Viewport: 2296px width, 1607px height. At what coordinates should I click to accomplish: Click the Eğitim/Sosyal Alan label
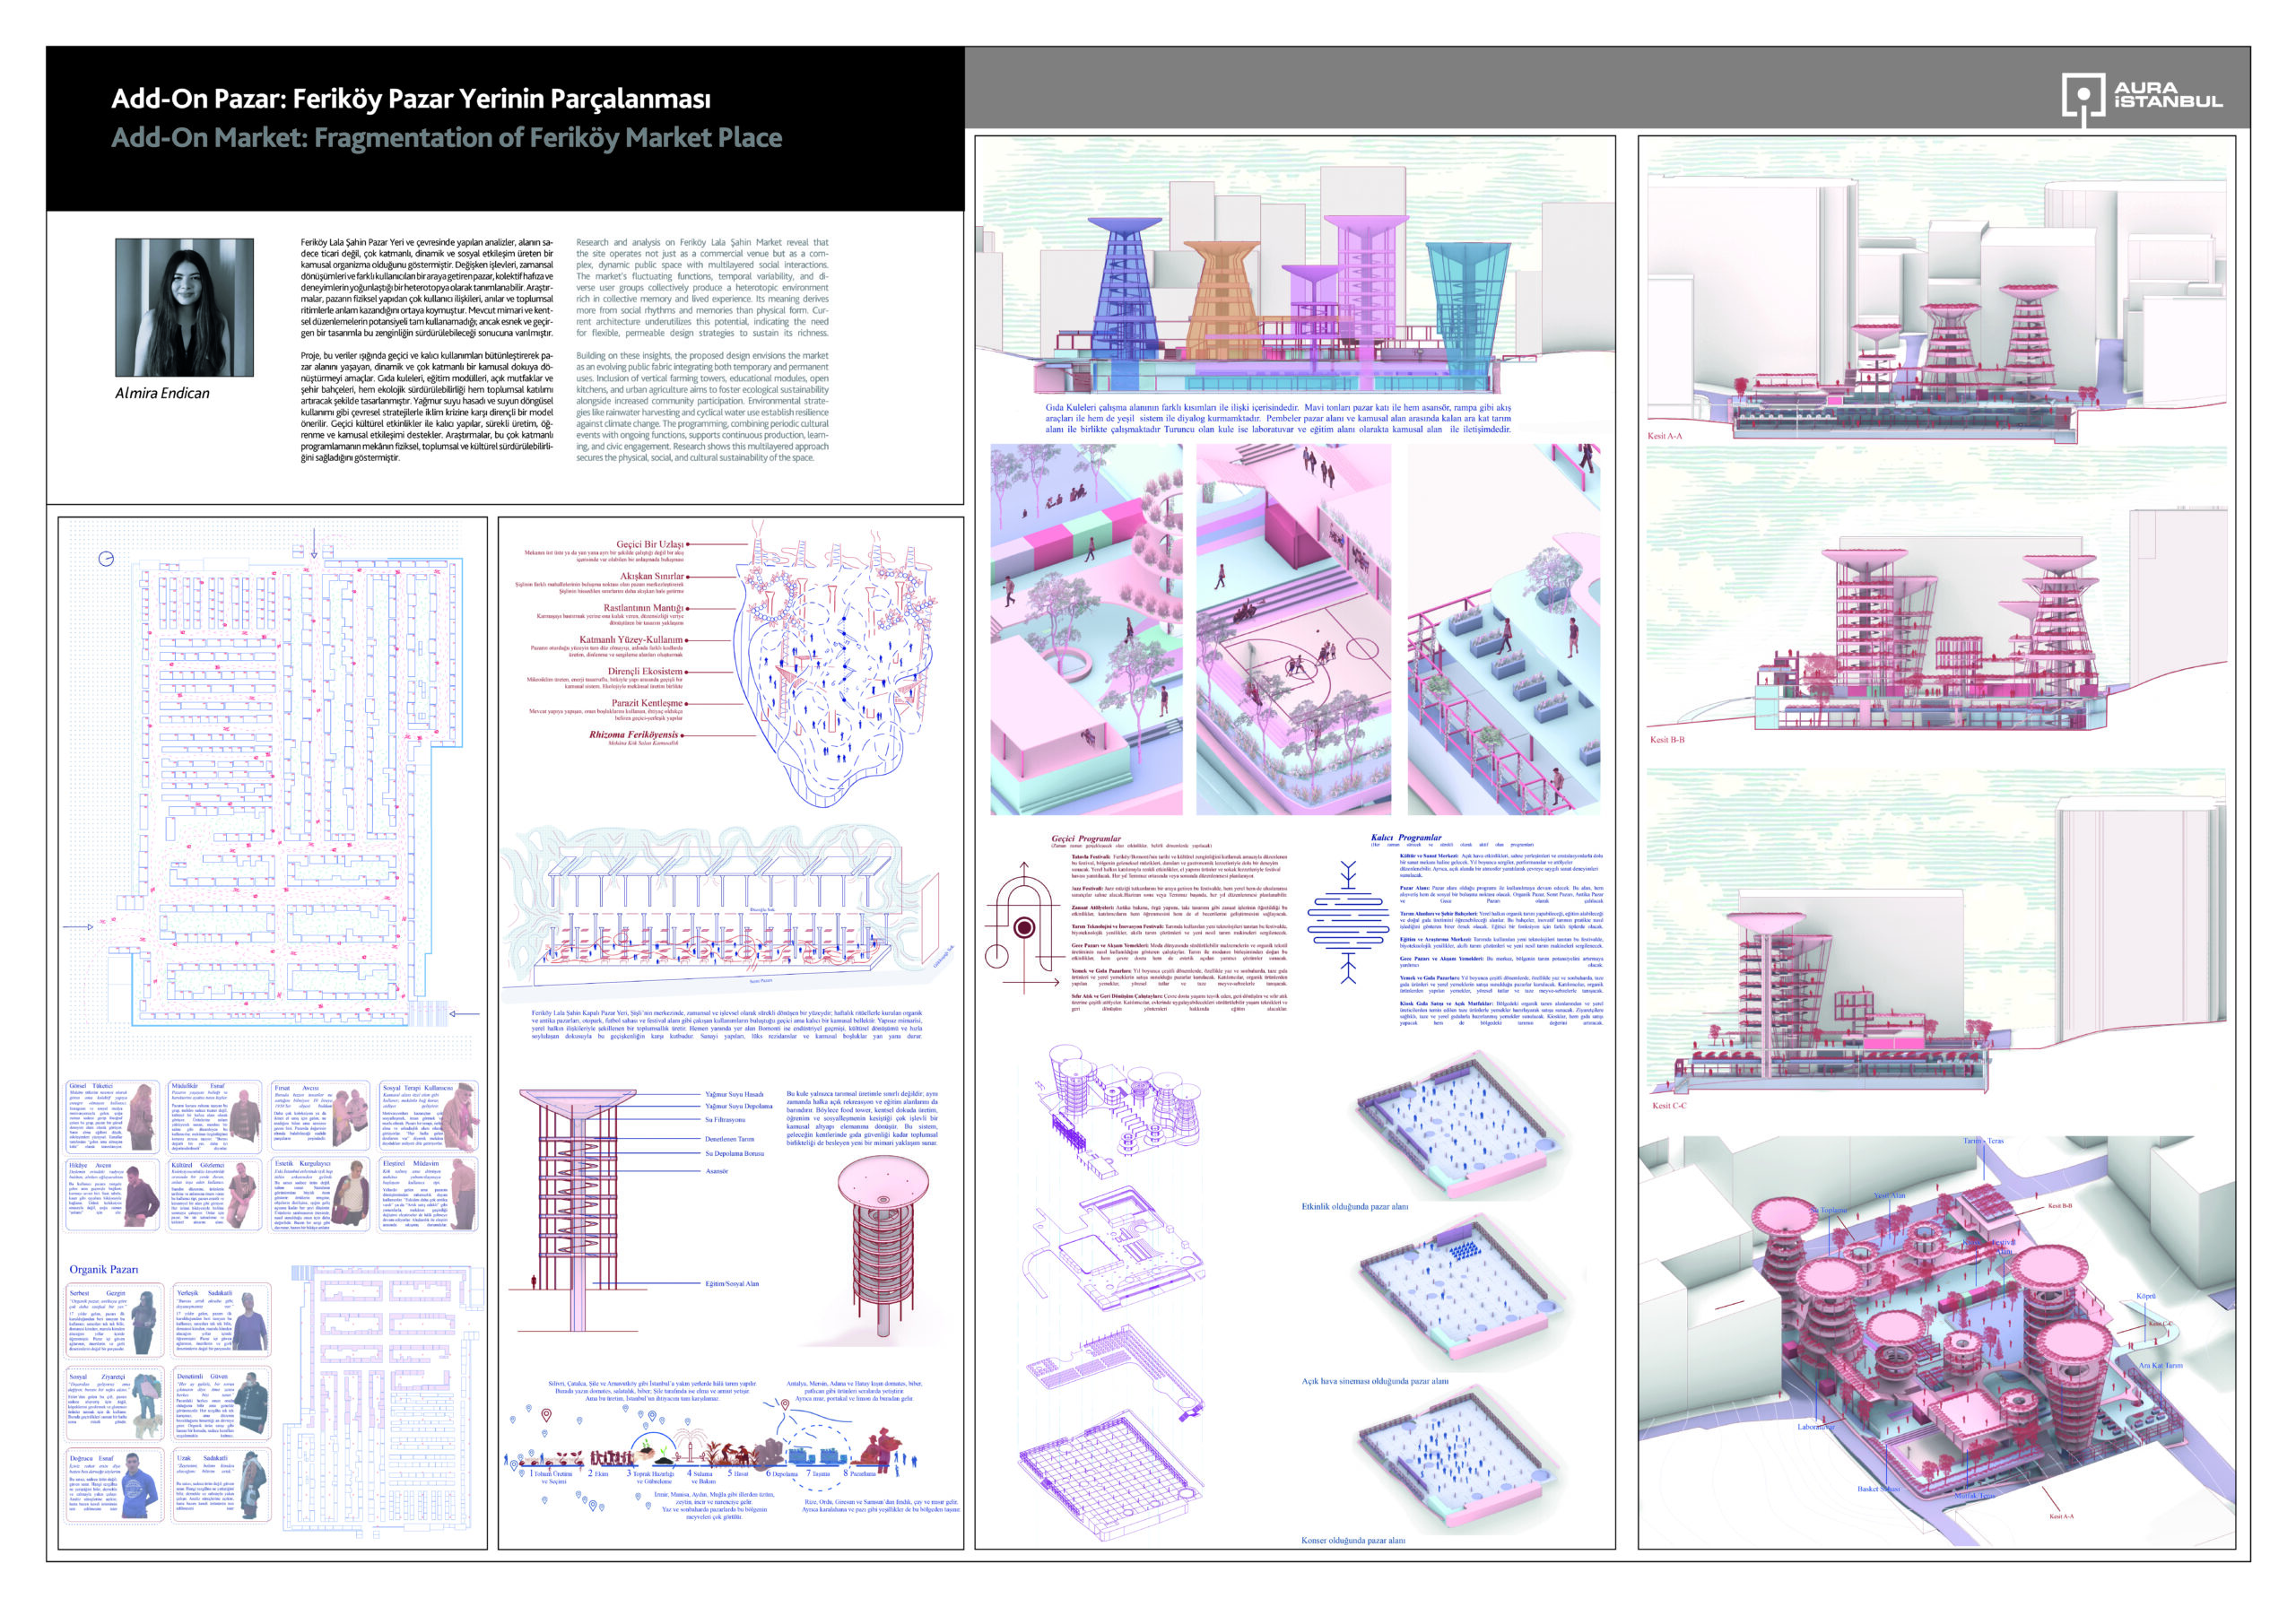[x=732, y=1283]
